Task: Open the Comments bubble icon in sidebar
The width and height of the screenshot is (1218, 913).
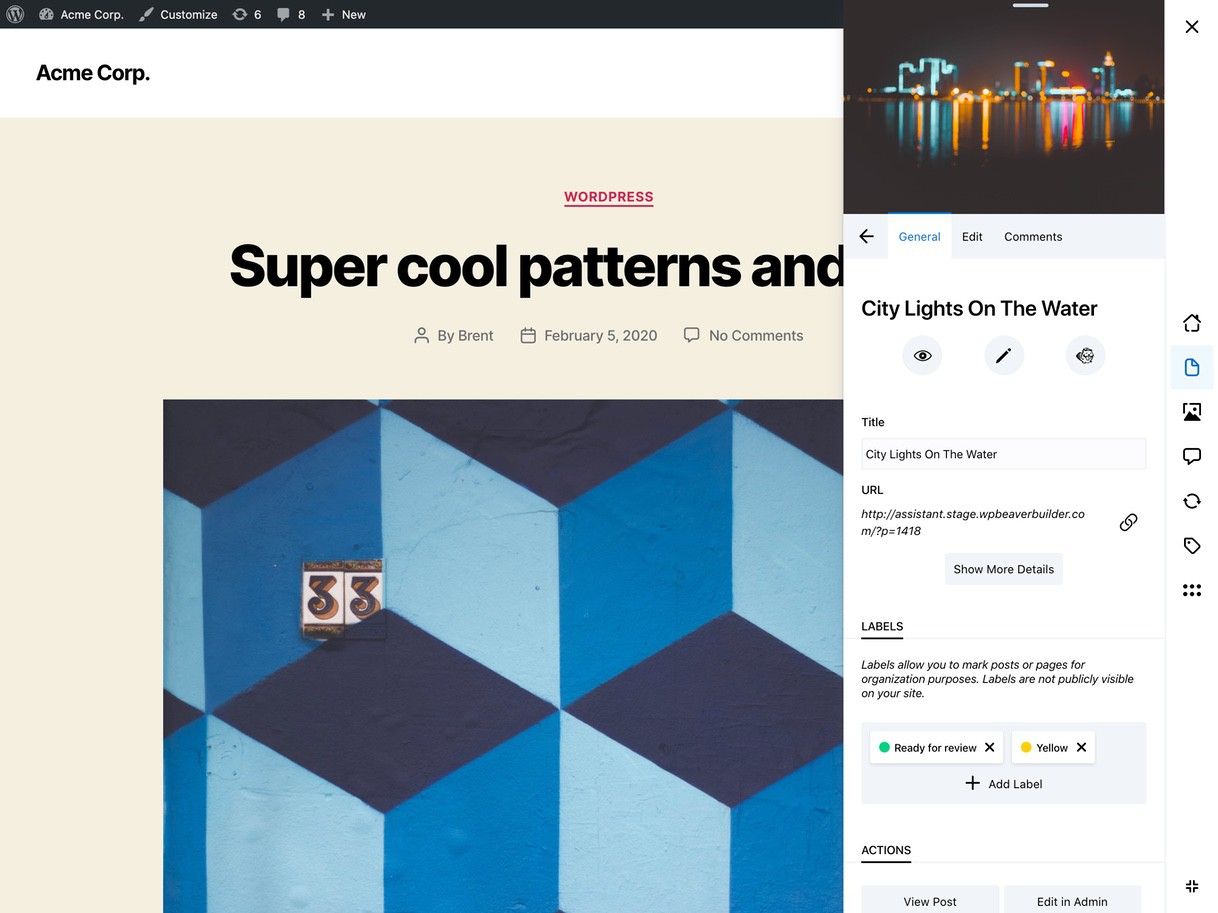Action: point(1191,456)
